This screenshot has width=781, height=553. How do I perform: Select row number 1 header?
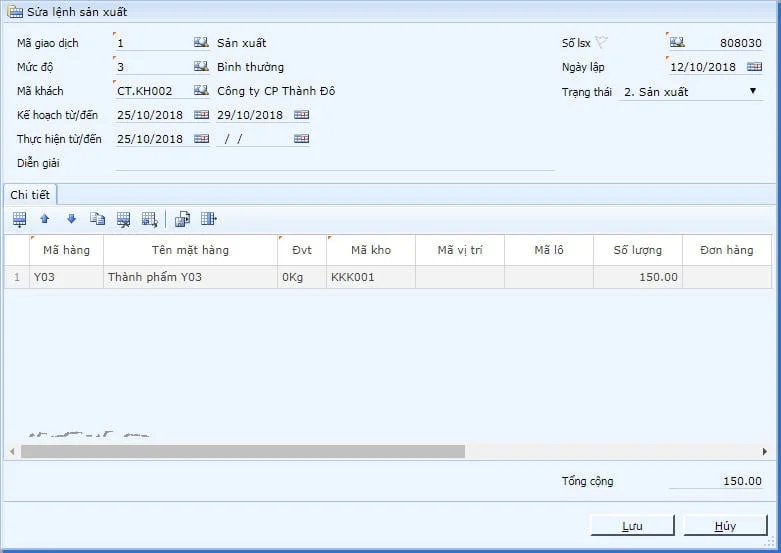pos(17,277)
